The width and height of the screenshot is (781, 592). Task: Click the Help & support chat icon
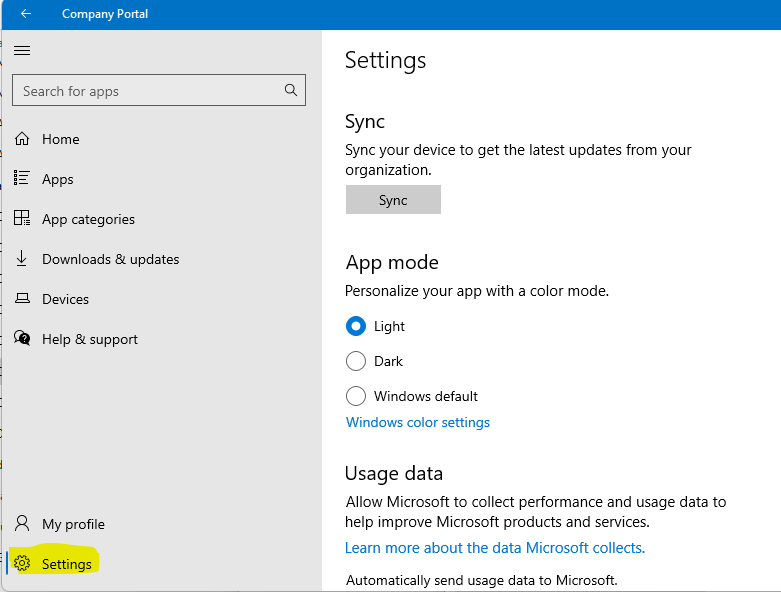22,338
